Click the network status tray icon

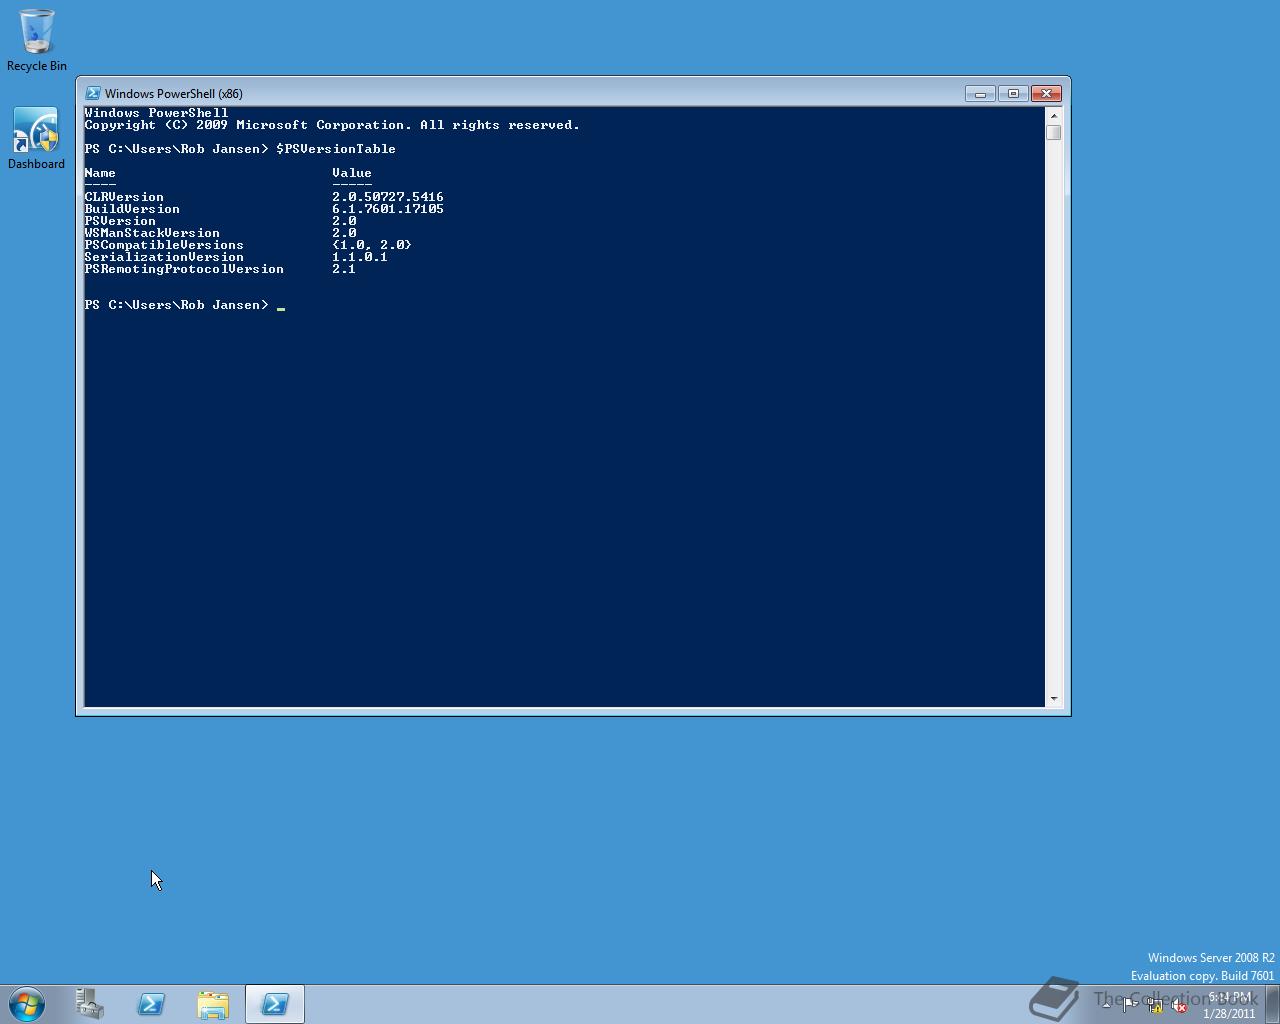pos(1155,1005)
